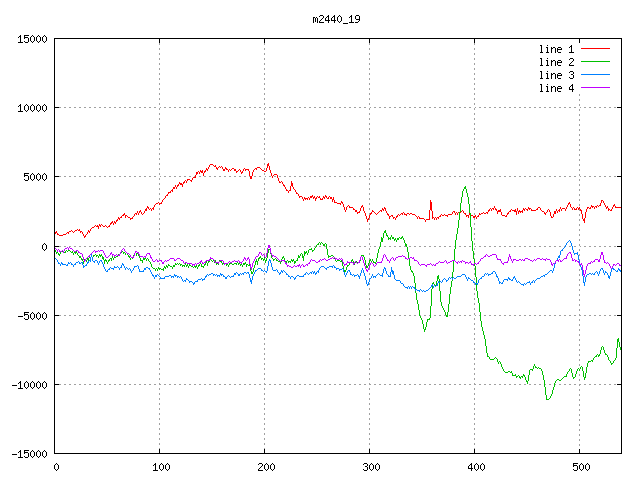
Task: Click the y-axis label 10000
Action: [x=32, y=108]
